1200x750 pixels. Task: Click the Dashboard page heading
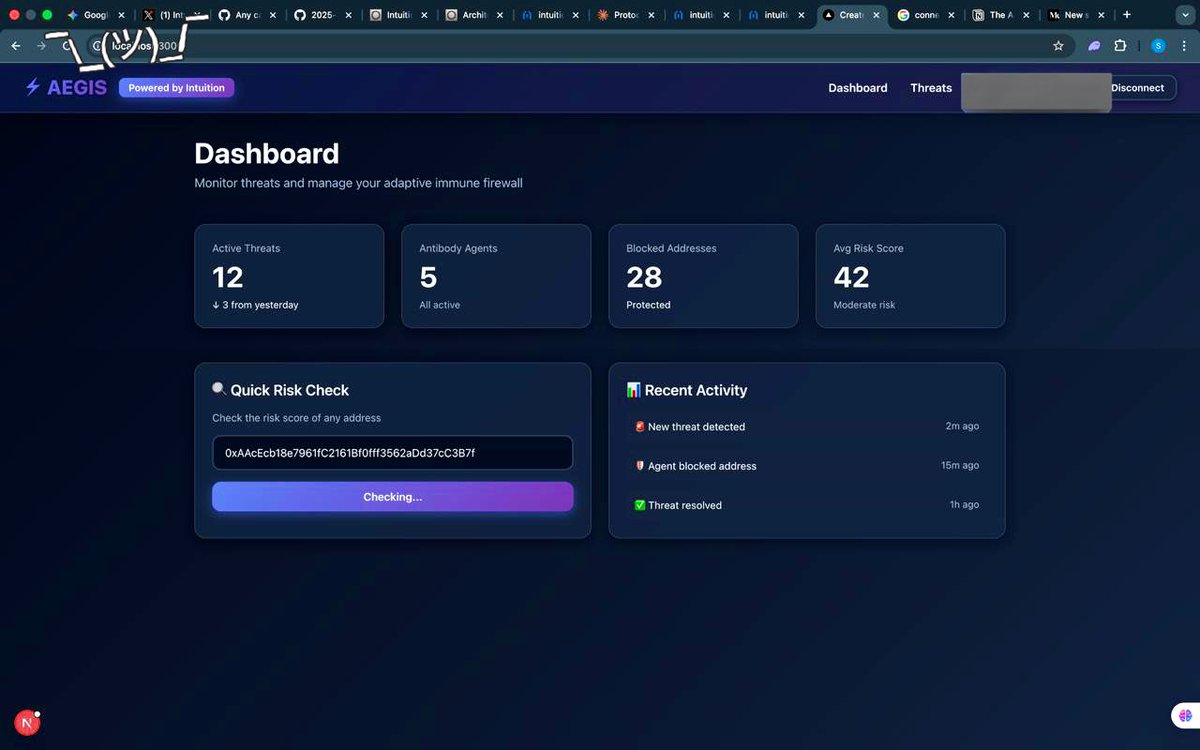(x=267, y=154)
